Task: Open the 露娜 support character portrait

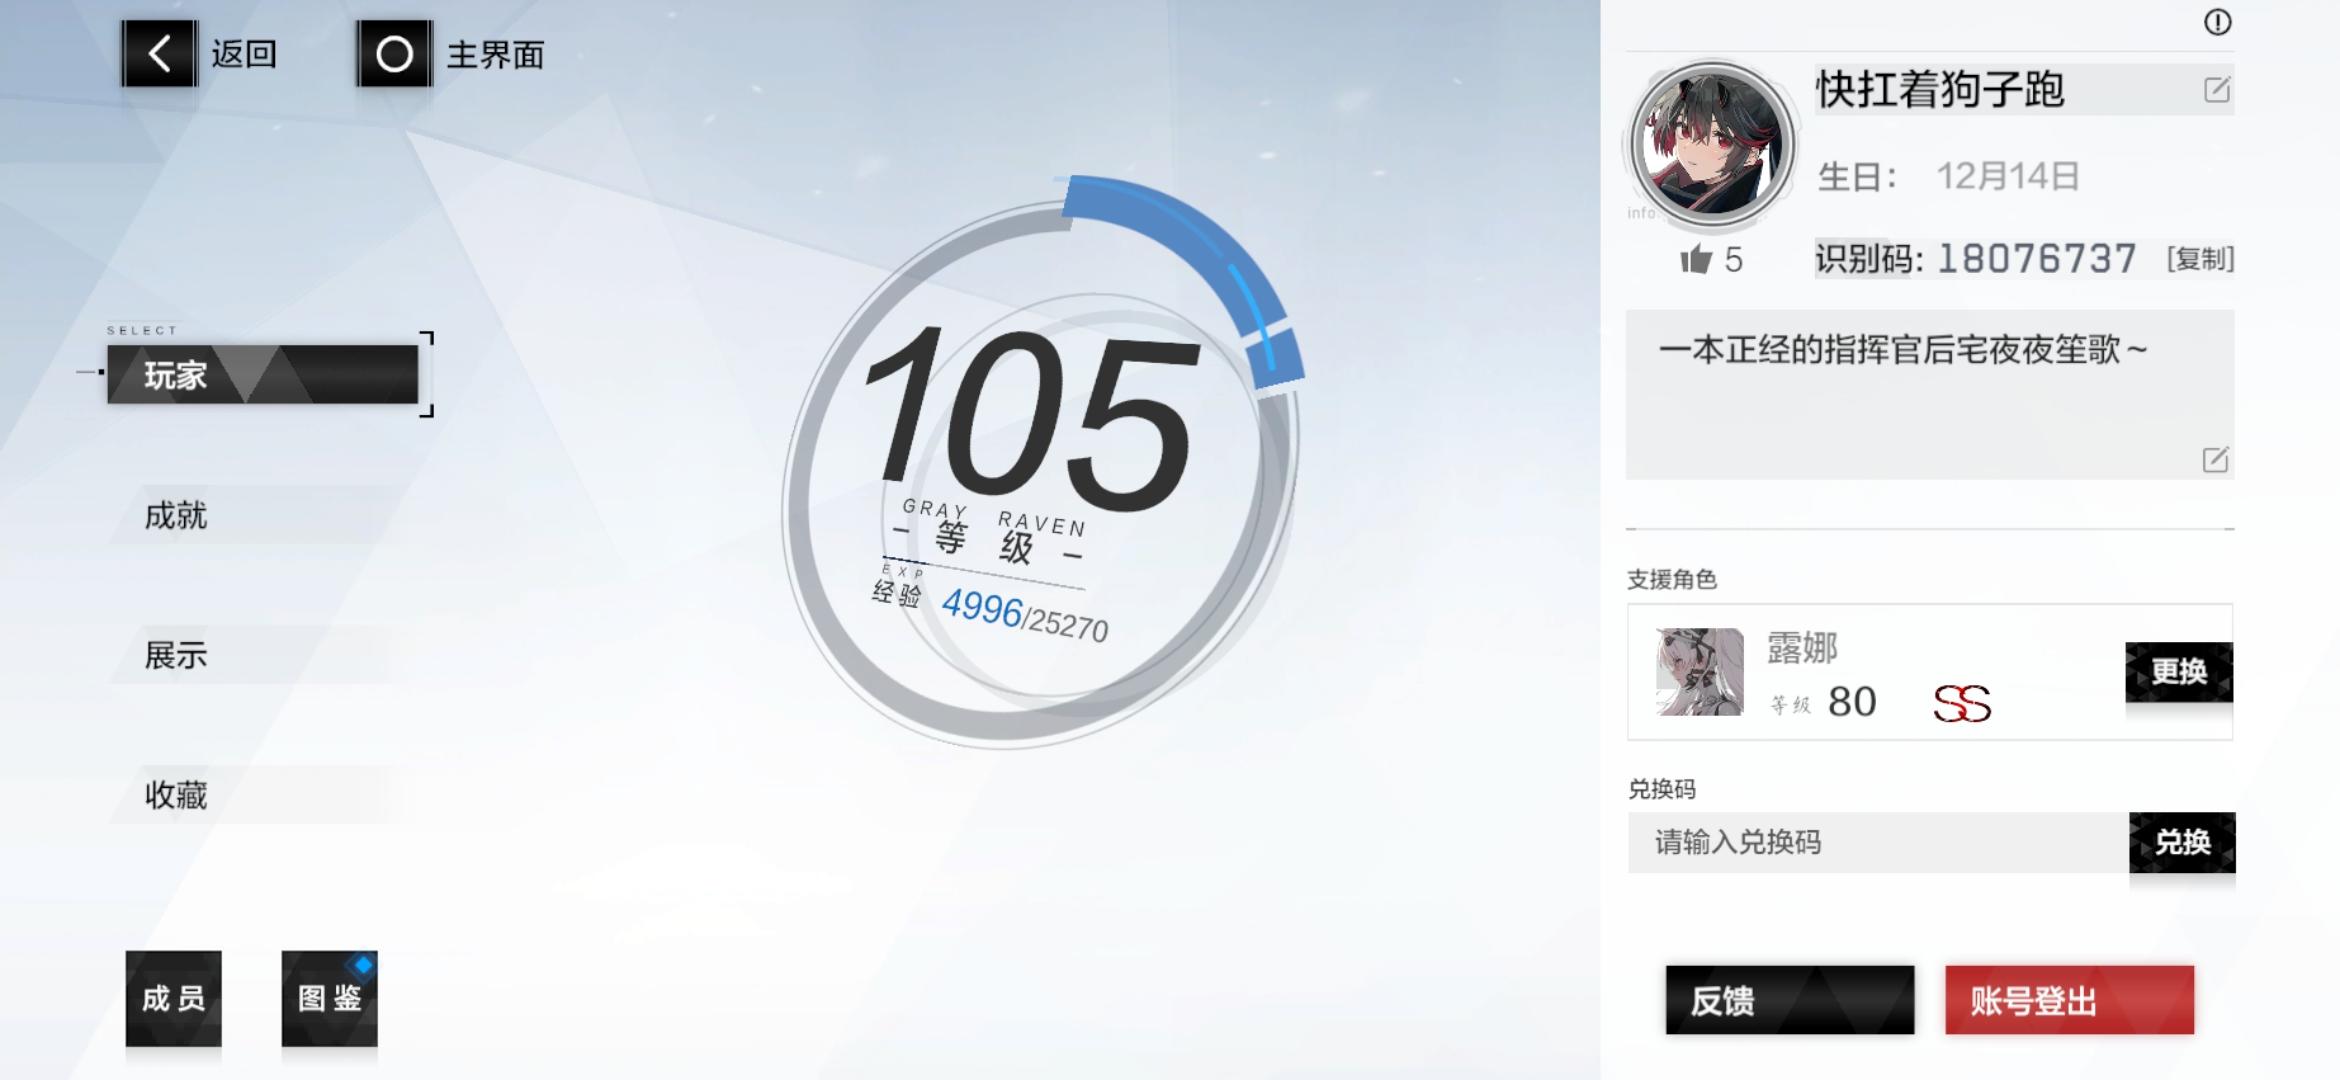Action: 1699,671
